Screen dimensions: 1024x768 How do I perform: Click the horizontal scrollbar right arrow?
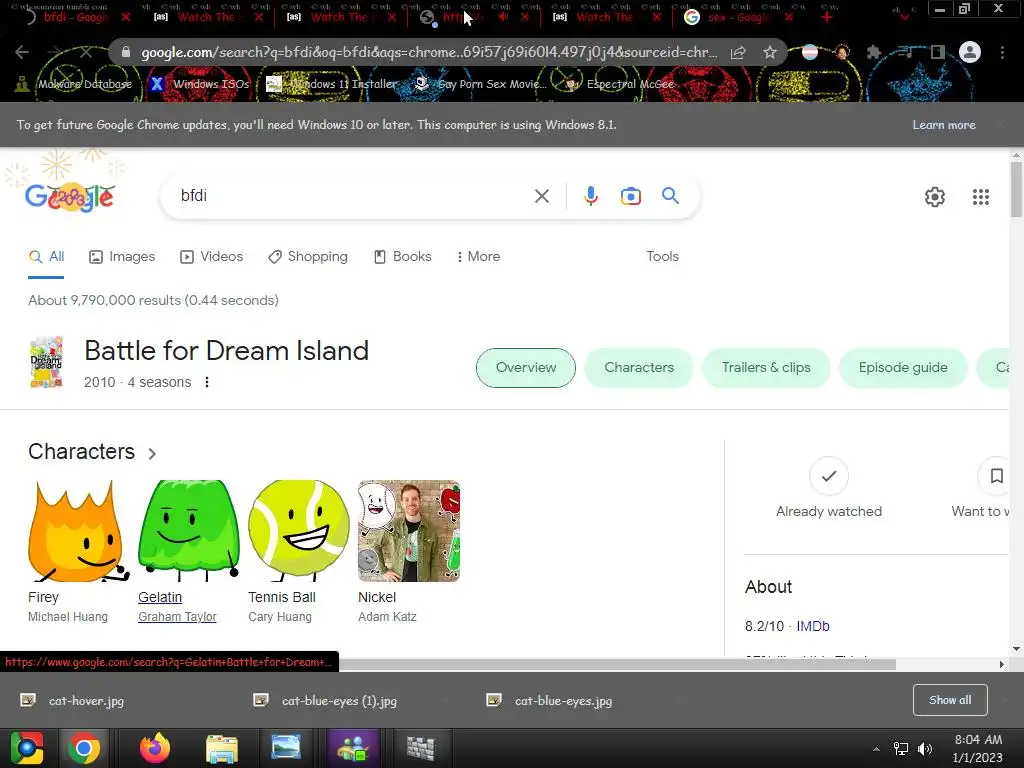click(1001, 664)
